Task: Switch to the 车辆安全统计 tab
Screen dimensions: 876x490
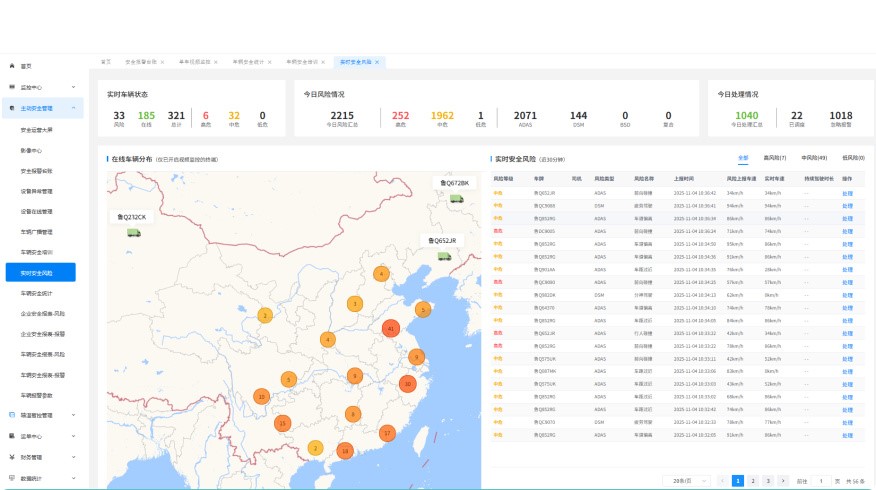Action: [247, 62]
